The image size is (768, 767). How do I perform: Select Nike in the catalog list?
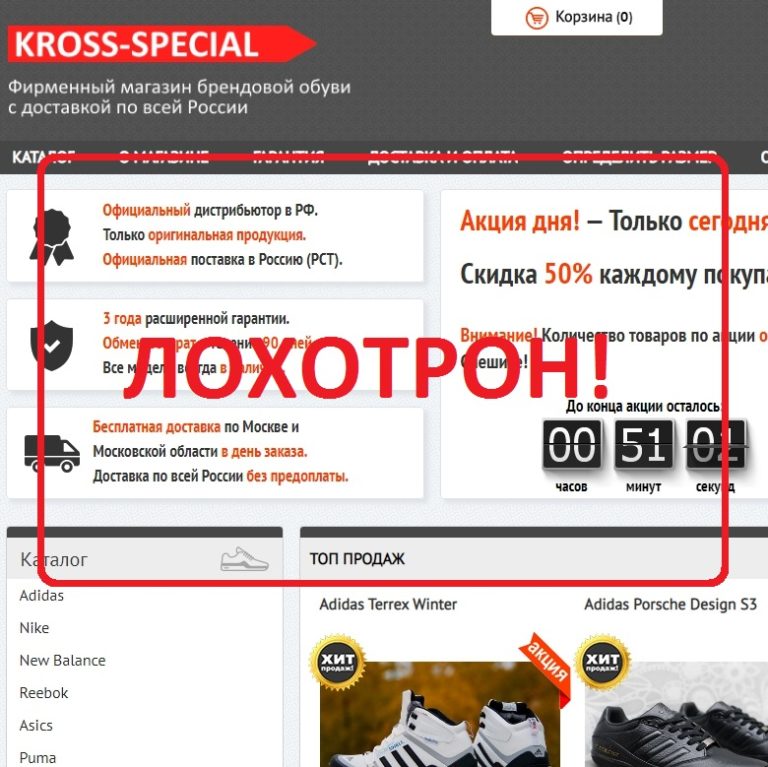34,628
